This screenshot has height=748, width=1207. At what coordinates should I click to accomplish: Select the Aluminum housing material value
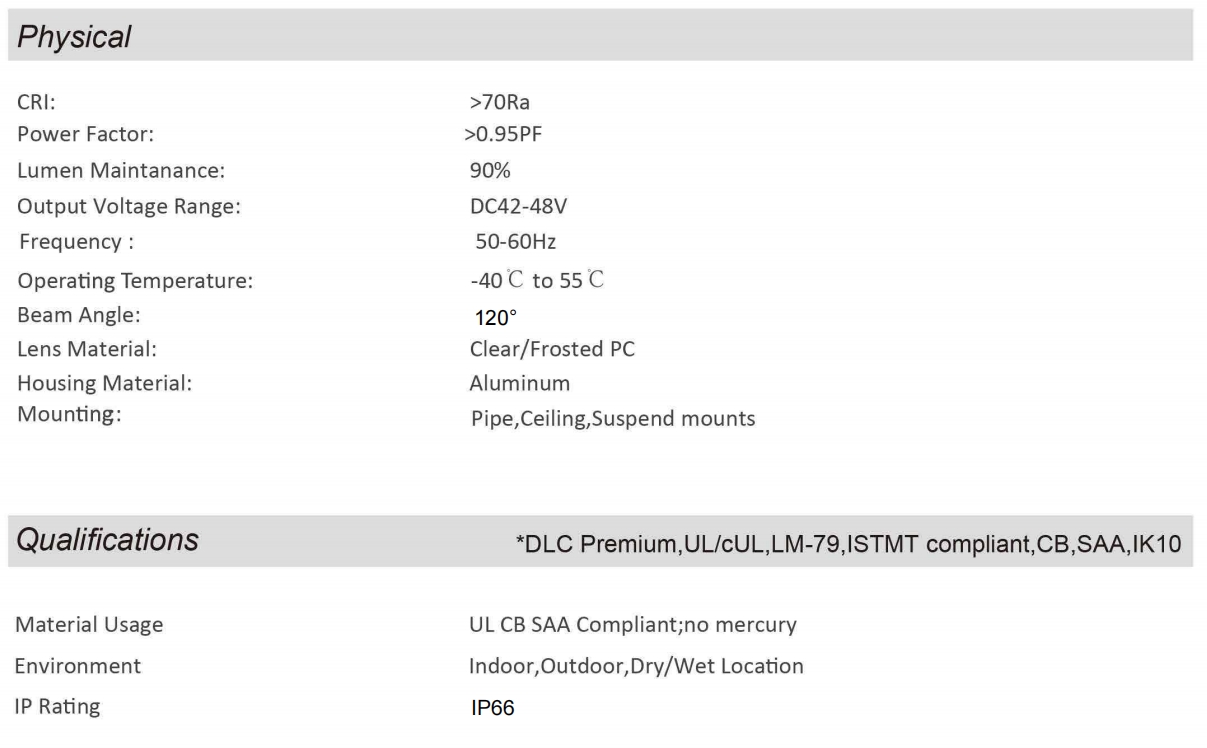click(x=519, y=383)
